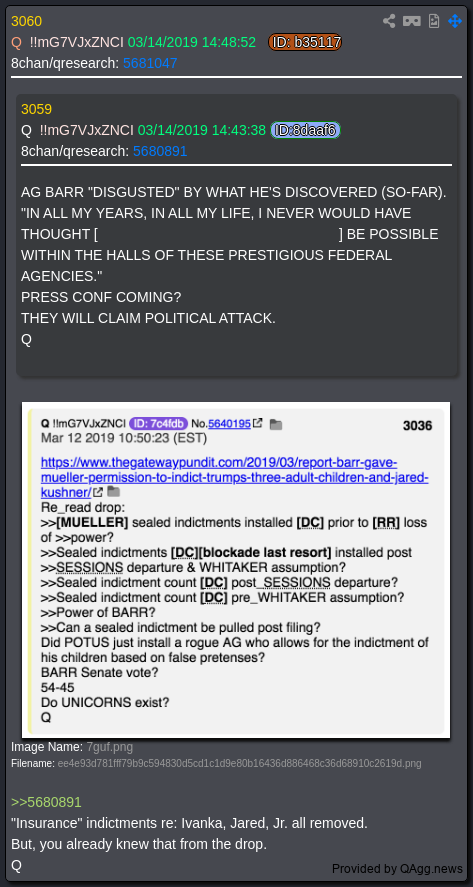Image resolution: width=473 pixels, height=887 pixels.
Task: Click the share icon on post 3060
Action: [x=389, y=21]
